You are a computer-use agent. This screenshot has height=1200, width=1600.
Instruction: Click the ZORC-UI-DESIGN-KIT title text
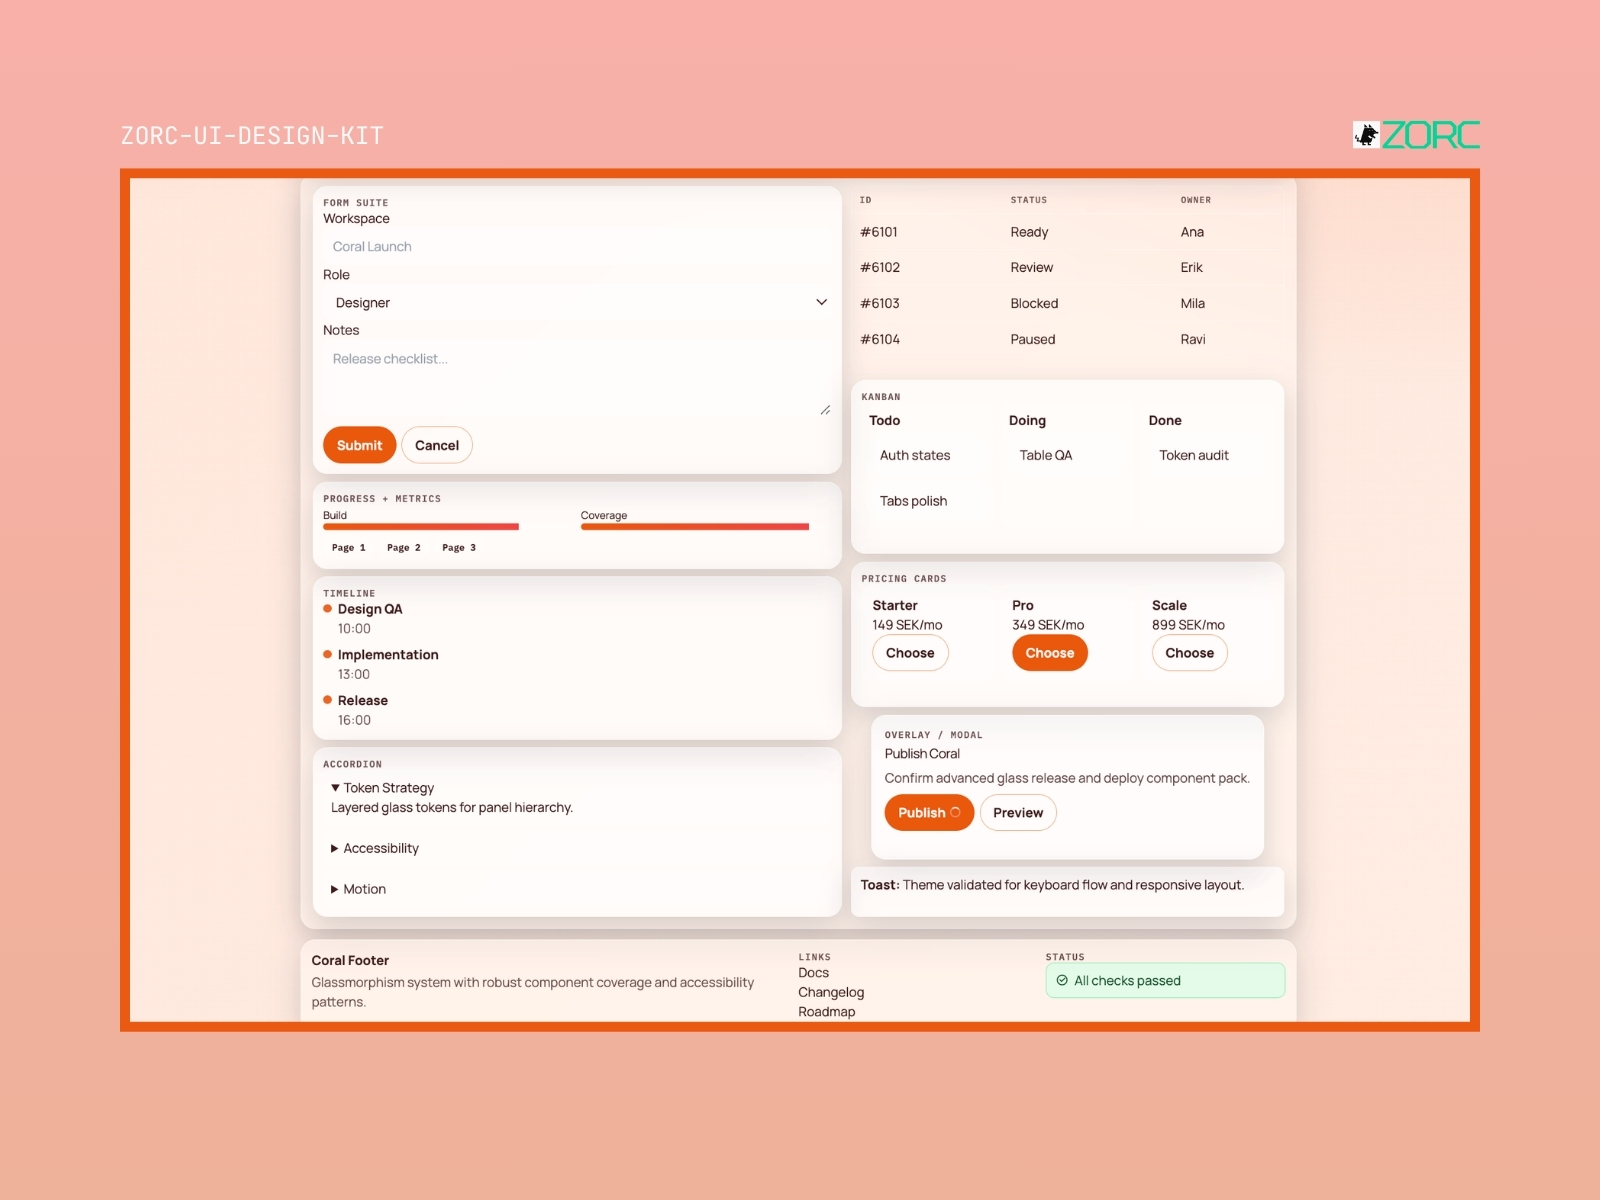[x=252, y=136]
